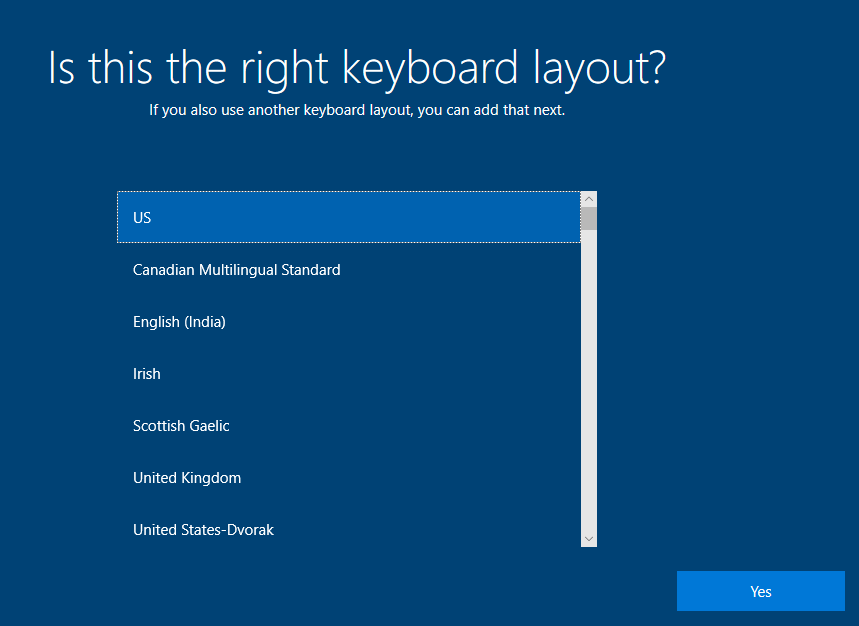
Task: Click the chevron at scrollbar bottom
Action: (x=589, y=539)
